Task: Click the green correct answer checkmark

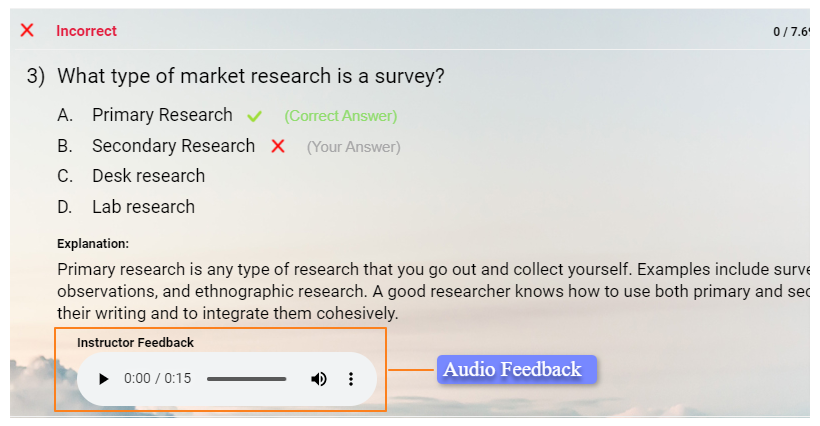Action: (254, 116)
